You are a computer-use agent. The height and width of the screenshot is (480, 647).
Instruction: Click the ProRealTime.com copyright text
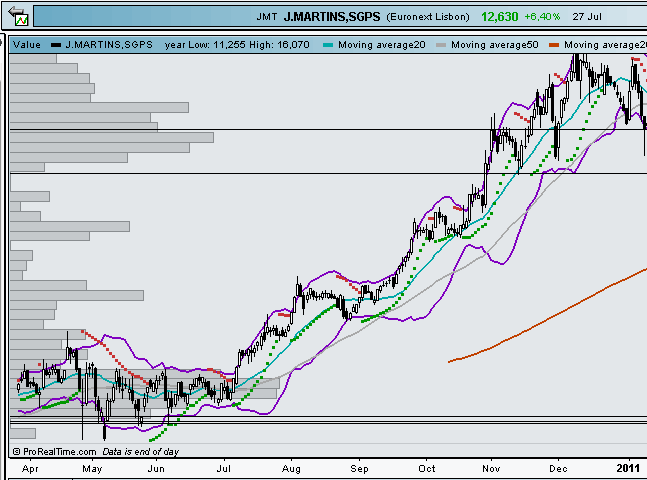(54, 452)
